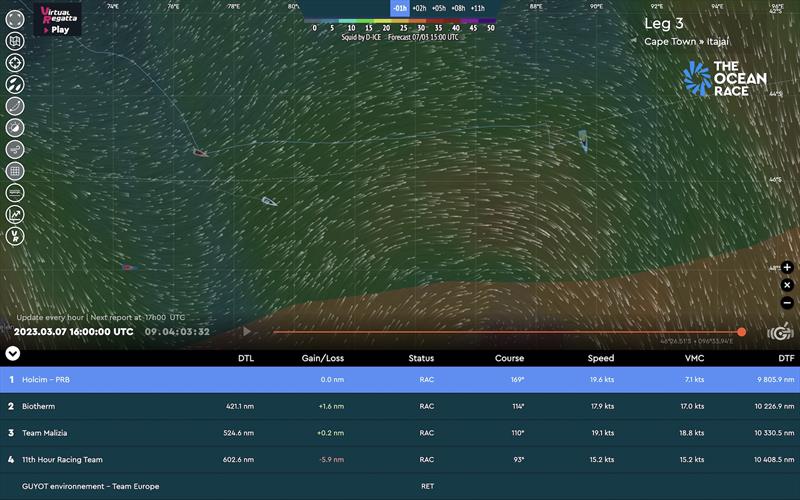The height and width of the screenshot is (500, 800).
Task: Click the VMC column header
Action: (694, 358)
